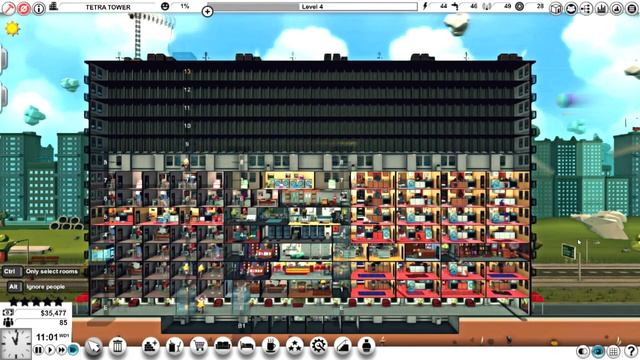Pause the game simulation
This screenshot has width=640, height=360.
pyautogui.click(x=38, y=350)
